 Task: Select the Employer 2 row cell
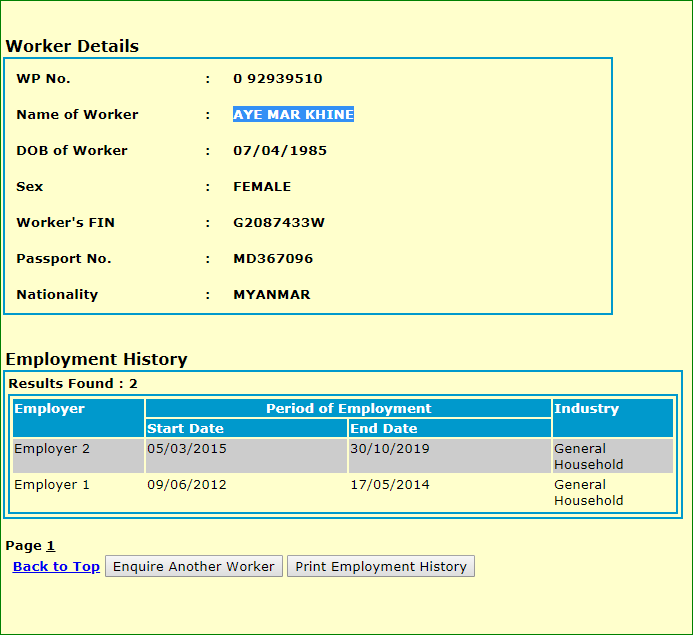tap(52, 449)
